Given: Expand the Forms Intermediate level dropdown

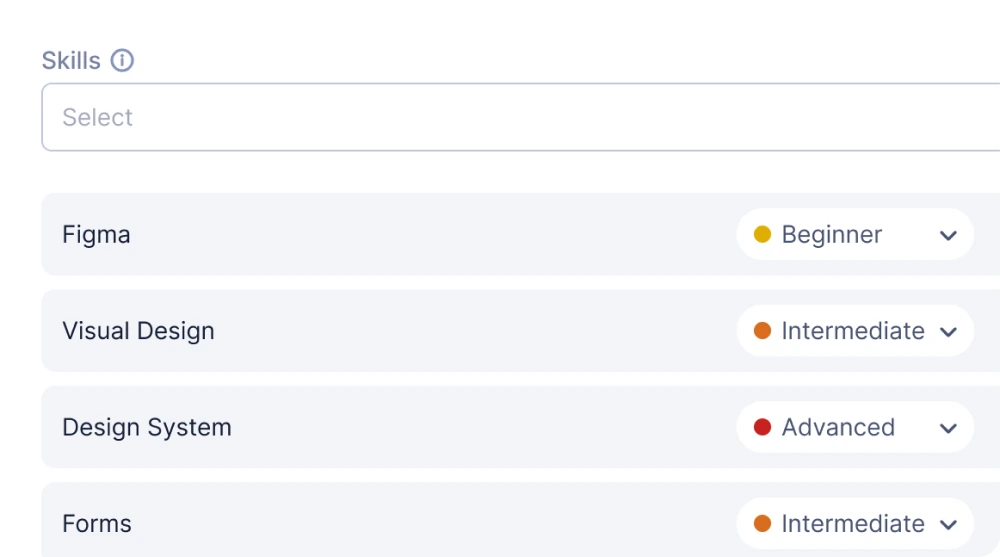Looking at the screenshot, I should 854,523.
